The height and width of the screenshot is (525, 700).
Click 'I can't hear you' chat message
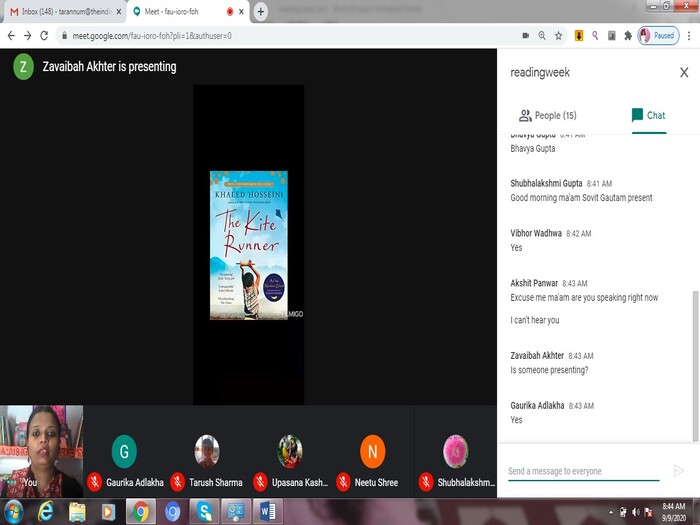pyautogui.click(x=534, y=320)
